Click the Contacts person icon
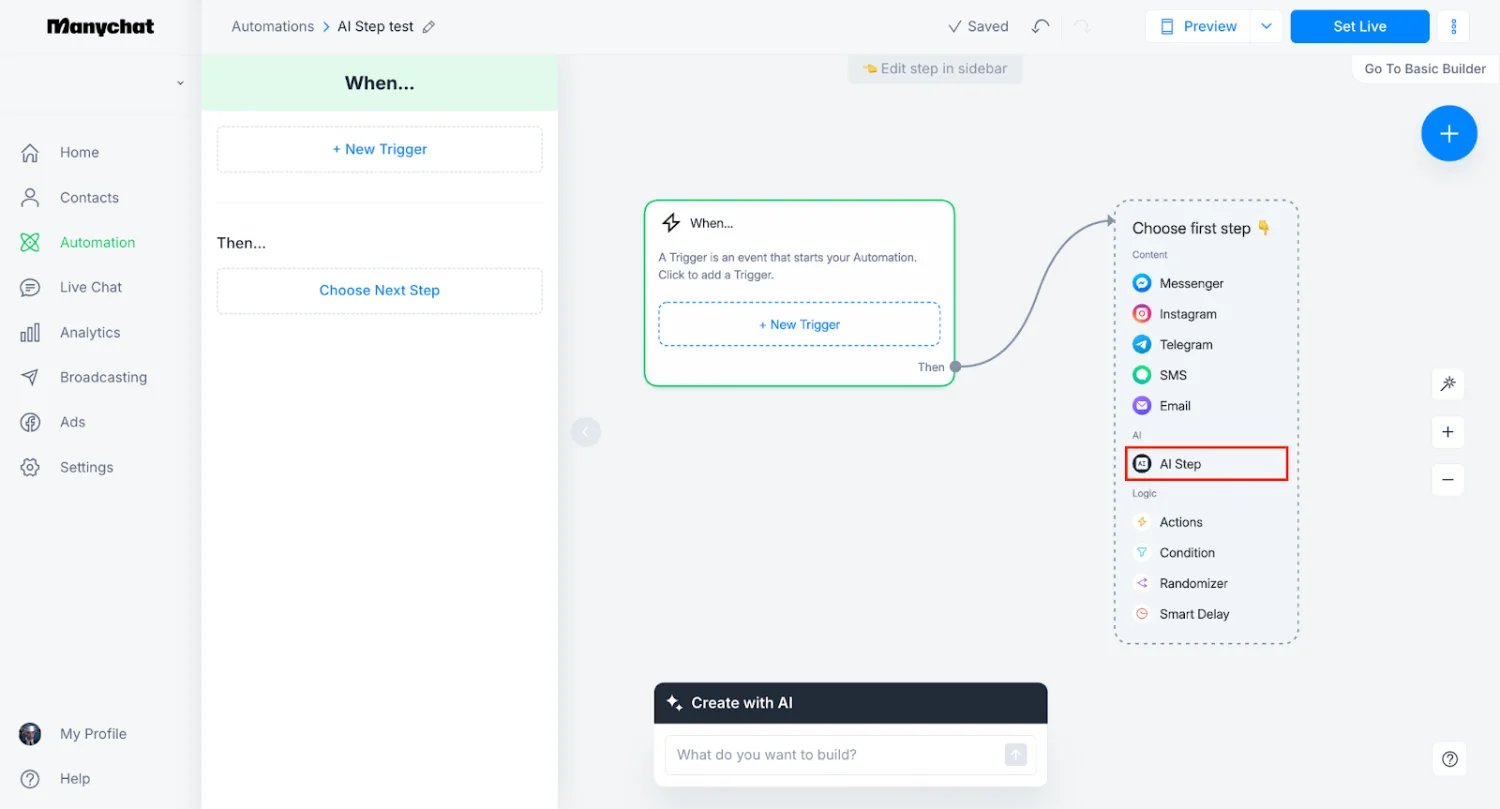Image resolution: width=1500 pixels, height=809 pixels. pyautogui.click(x=30, y=197)
